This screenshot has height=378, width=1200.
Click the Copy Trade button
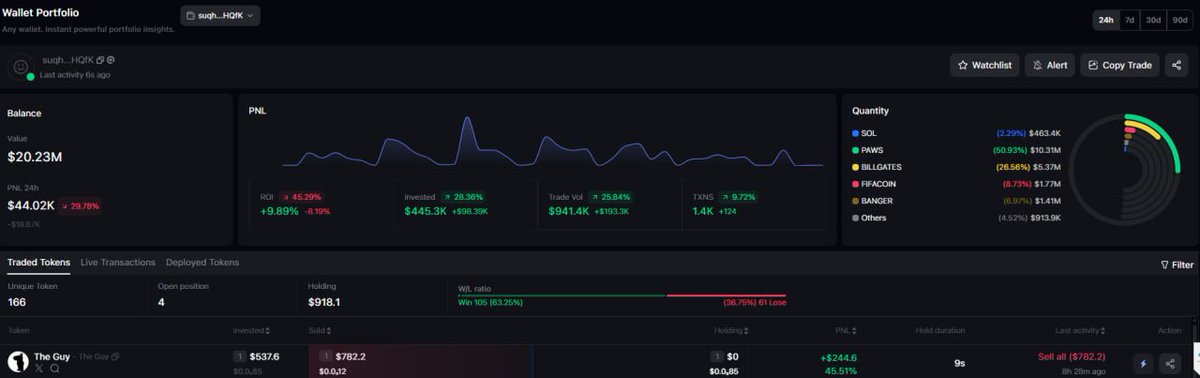(x=1119, y=65)
